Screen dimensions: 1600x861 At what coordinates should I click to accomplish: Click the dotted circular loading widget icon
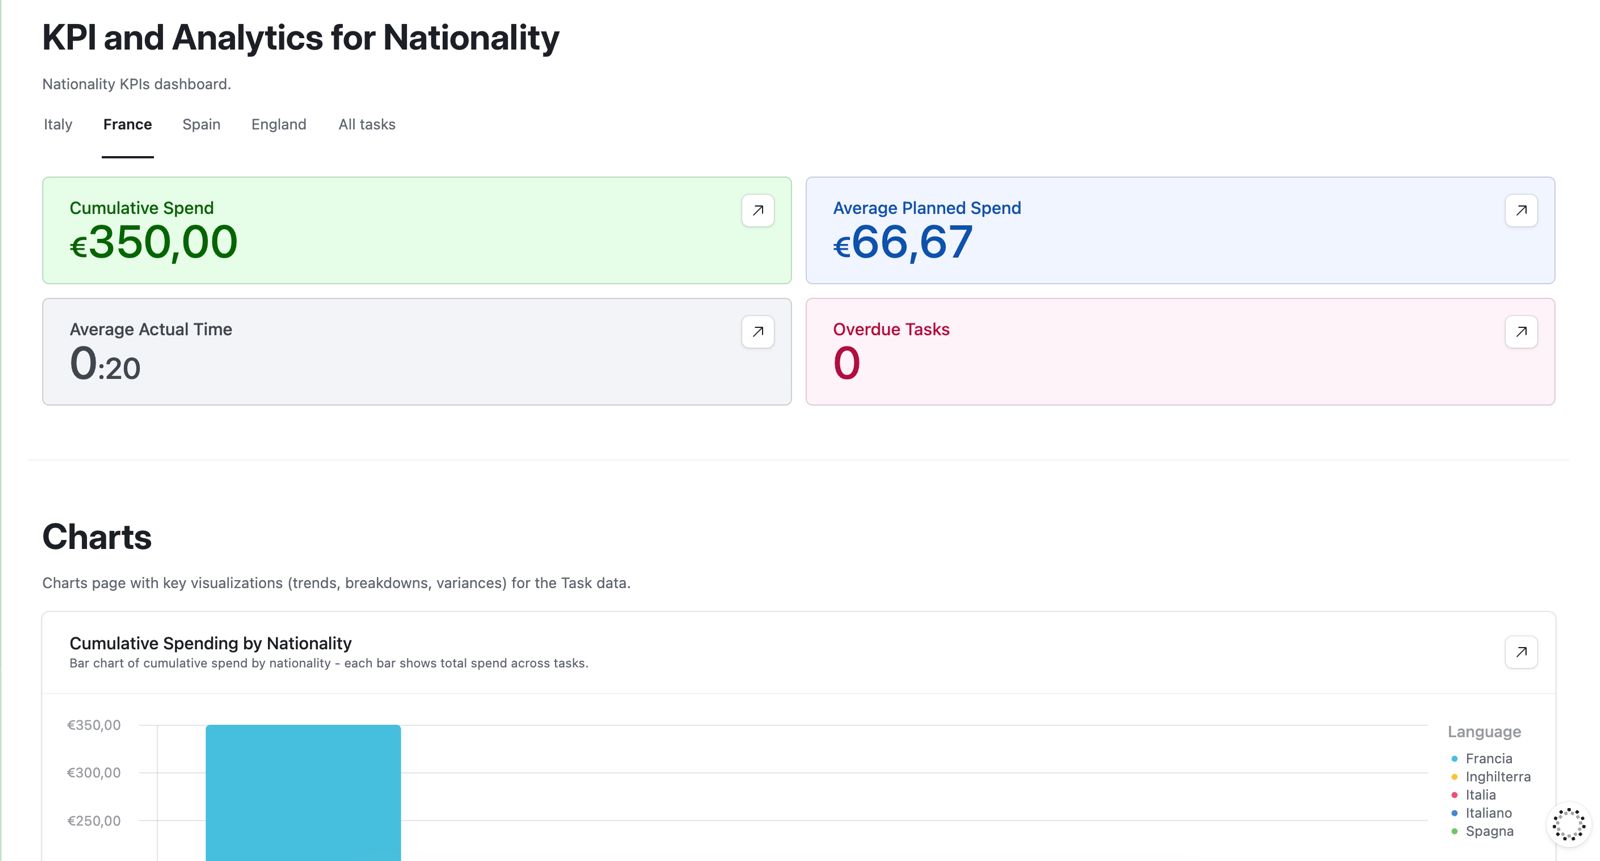pyautogui.click(x=1569, y=824)
